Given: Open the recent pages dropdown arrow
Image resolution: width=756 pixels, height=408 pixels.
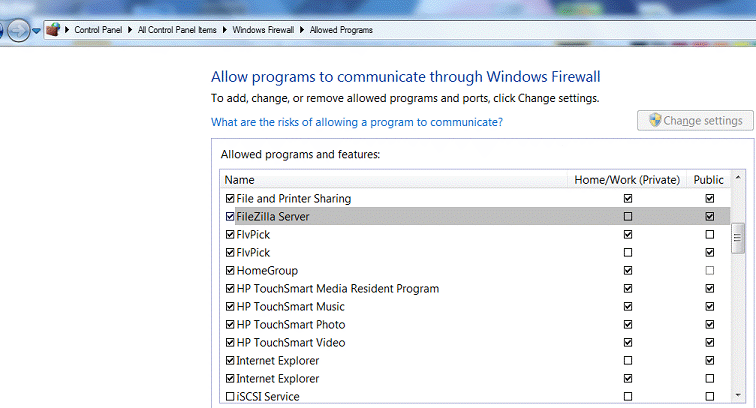Looking at the screenshot, I should pyautogui.click(x=36, y=31).
